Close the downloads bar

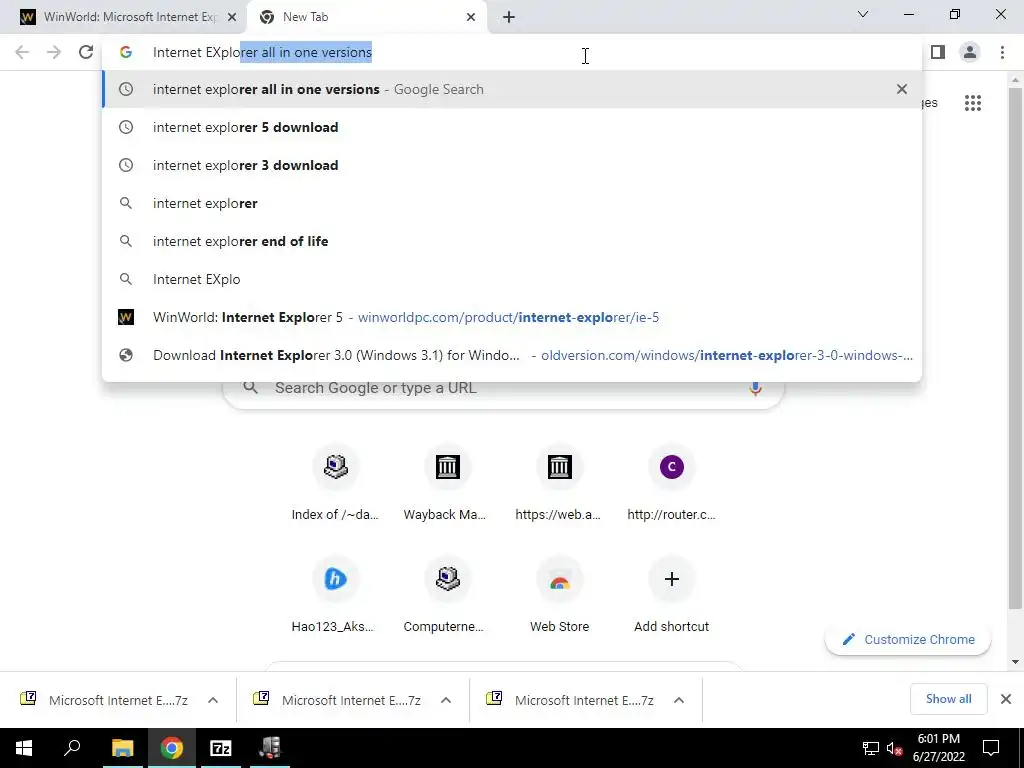coord(1006,699)
